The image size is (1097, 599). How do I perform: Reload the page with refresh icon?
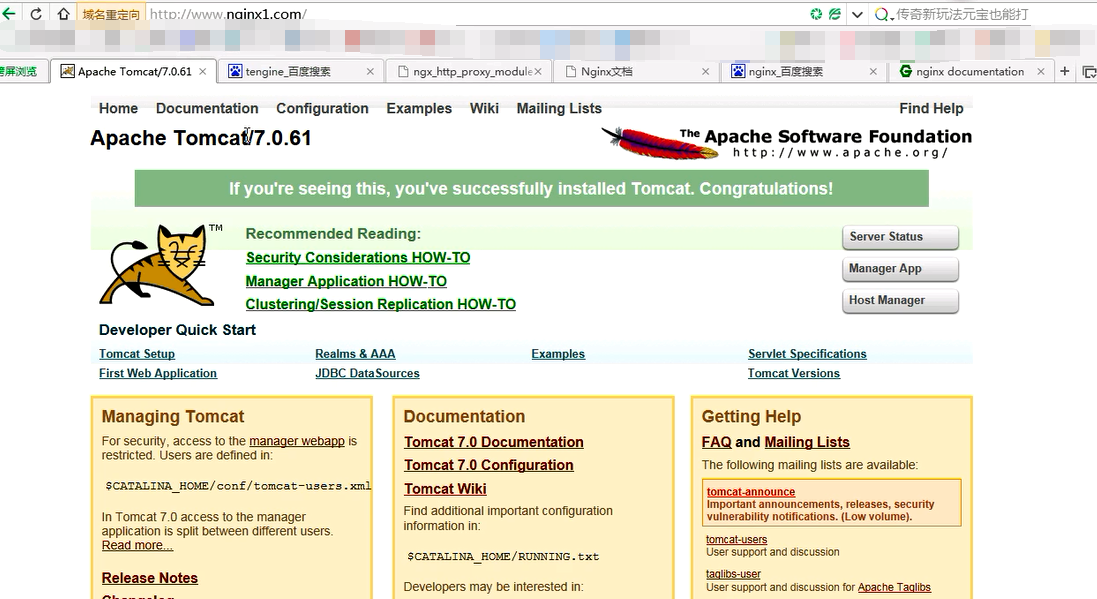click(36, 13)
